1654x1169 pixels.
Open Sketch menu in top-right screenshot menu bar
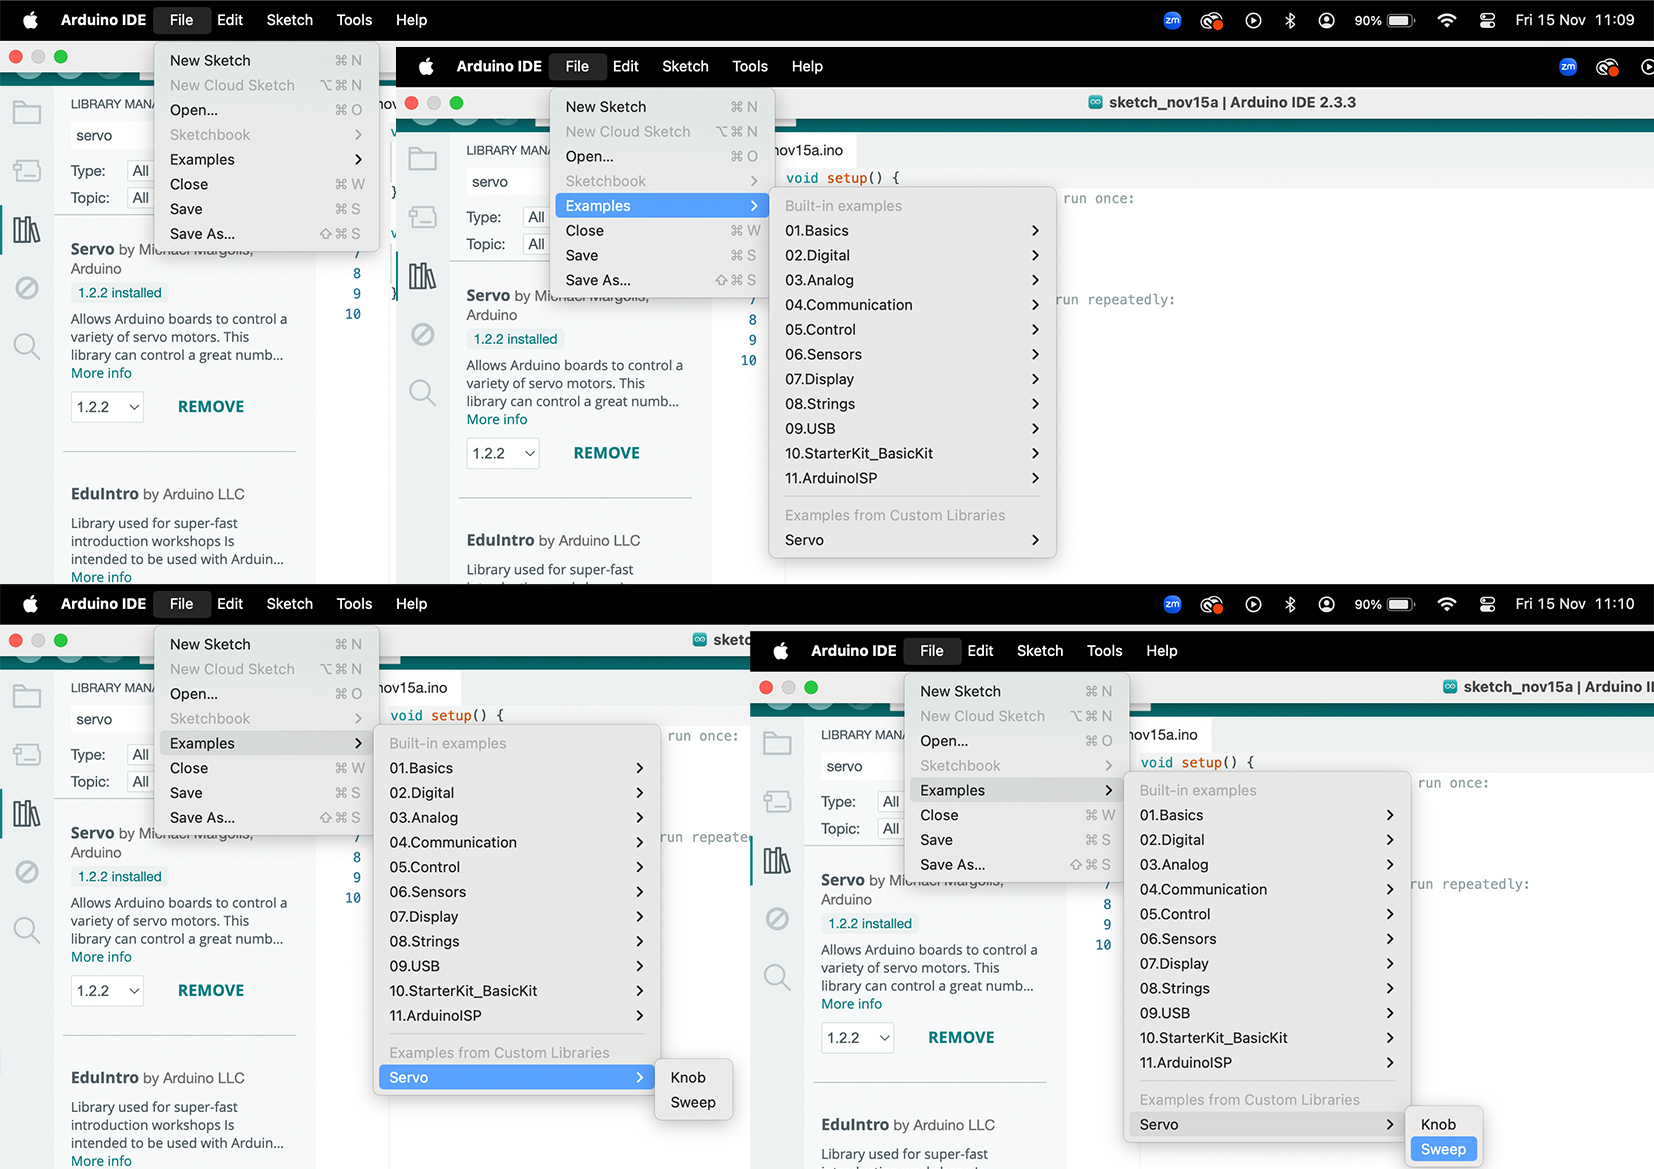[x=685, y=67]
